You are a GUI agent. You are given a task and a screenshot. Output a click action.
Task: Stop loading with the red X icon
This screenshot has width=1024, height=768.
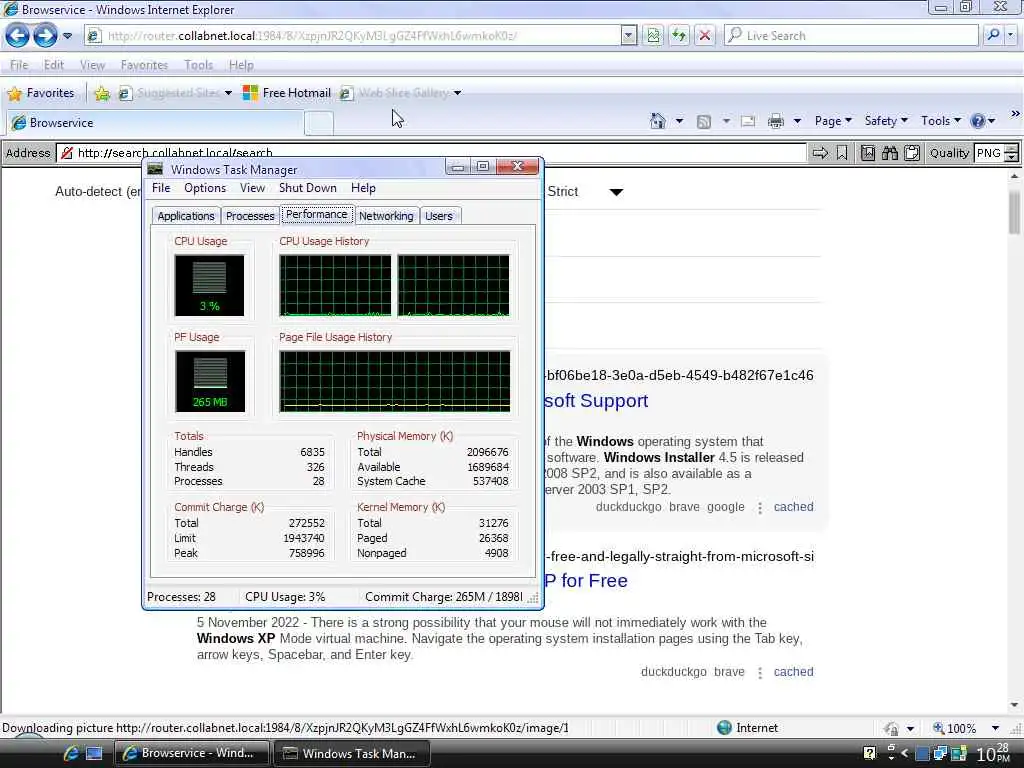pyautogui.click(x=704, y=35)
